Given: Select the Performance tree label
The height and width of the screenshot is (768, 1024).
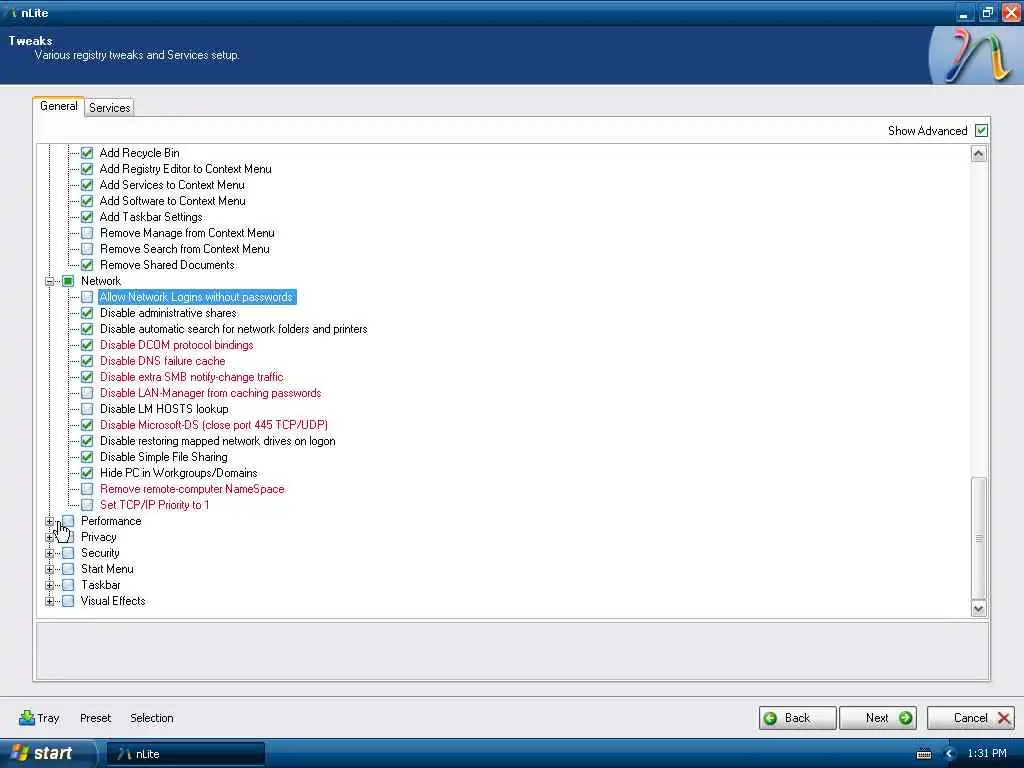Looking at the screenshot, I should [x=111, y=521].
